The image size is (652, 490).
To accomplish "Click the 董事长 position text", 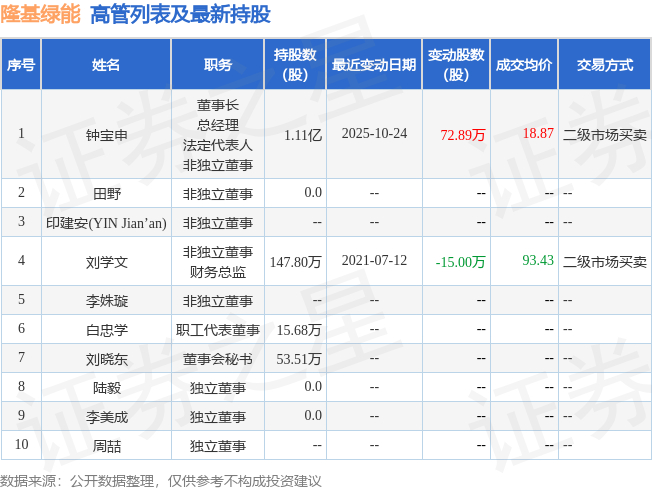I will 217,105.
